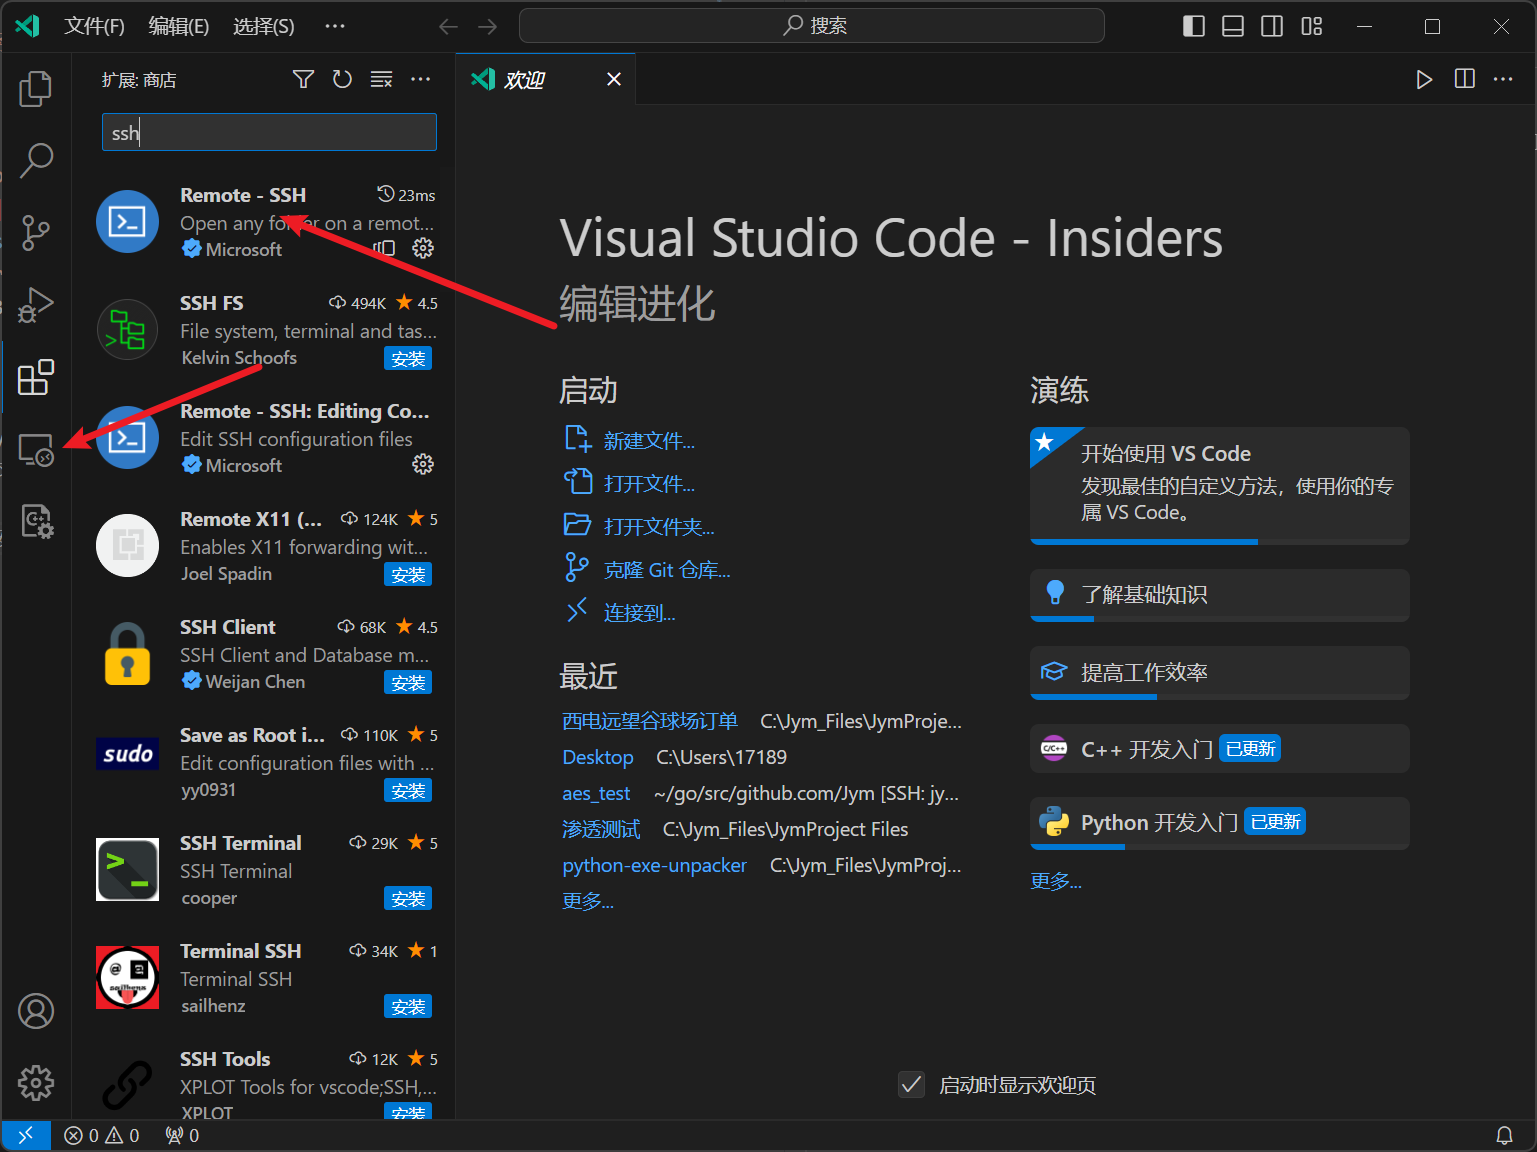Viewport: 1537px width, 1152px height.
Task: Open Run and Debug view
Action: click(36, 304)
